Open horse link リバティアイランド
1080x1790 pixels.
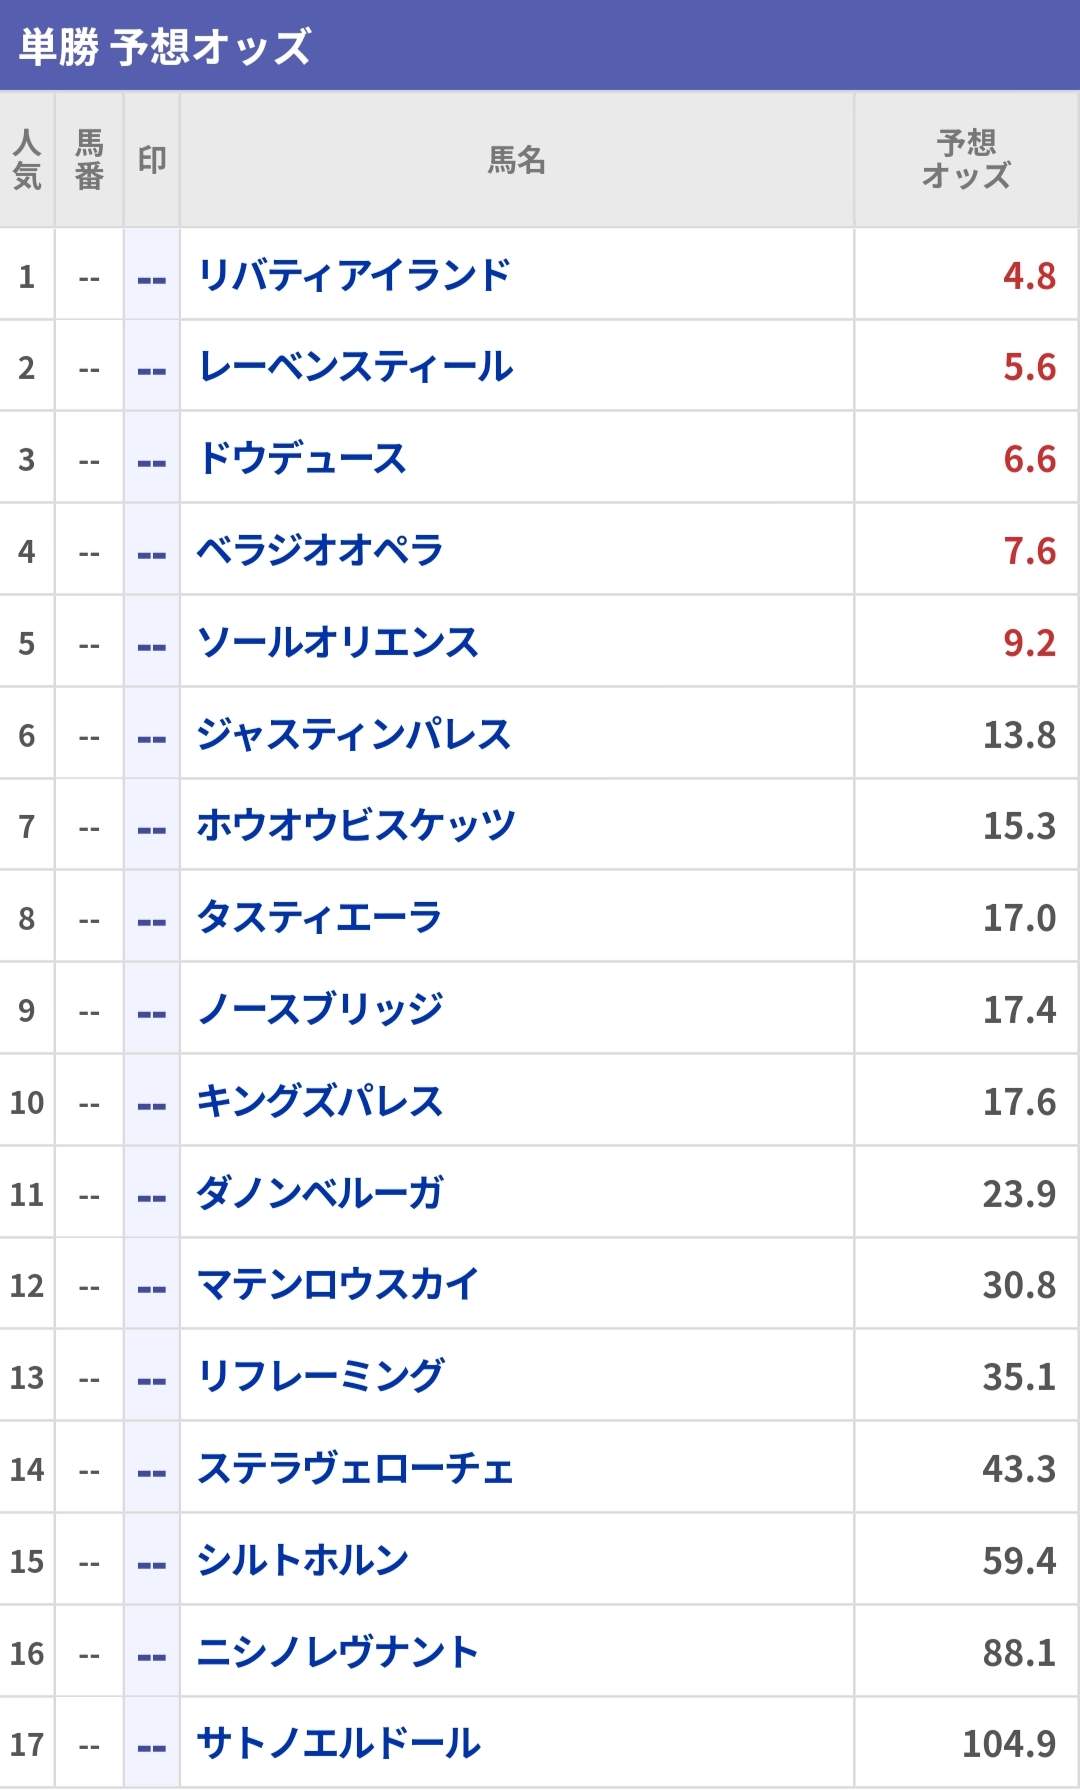coord(354,275)
